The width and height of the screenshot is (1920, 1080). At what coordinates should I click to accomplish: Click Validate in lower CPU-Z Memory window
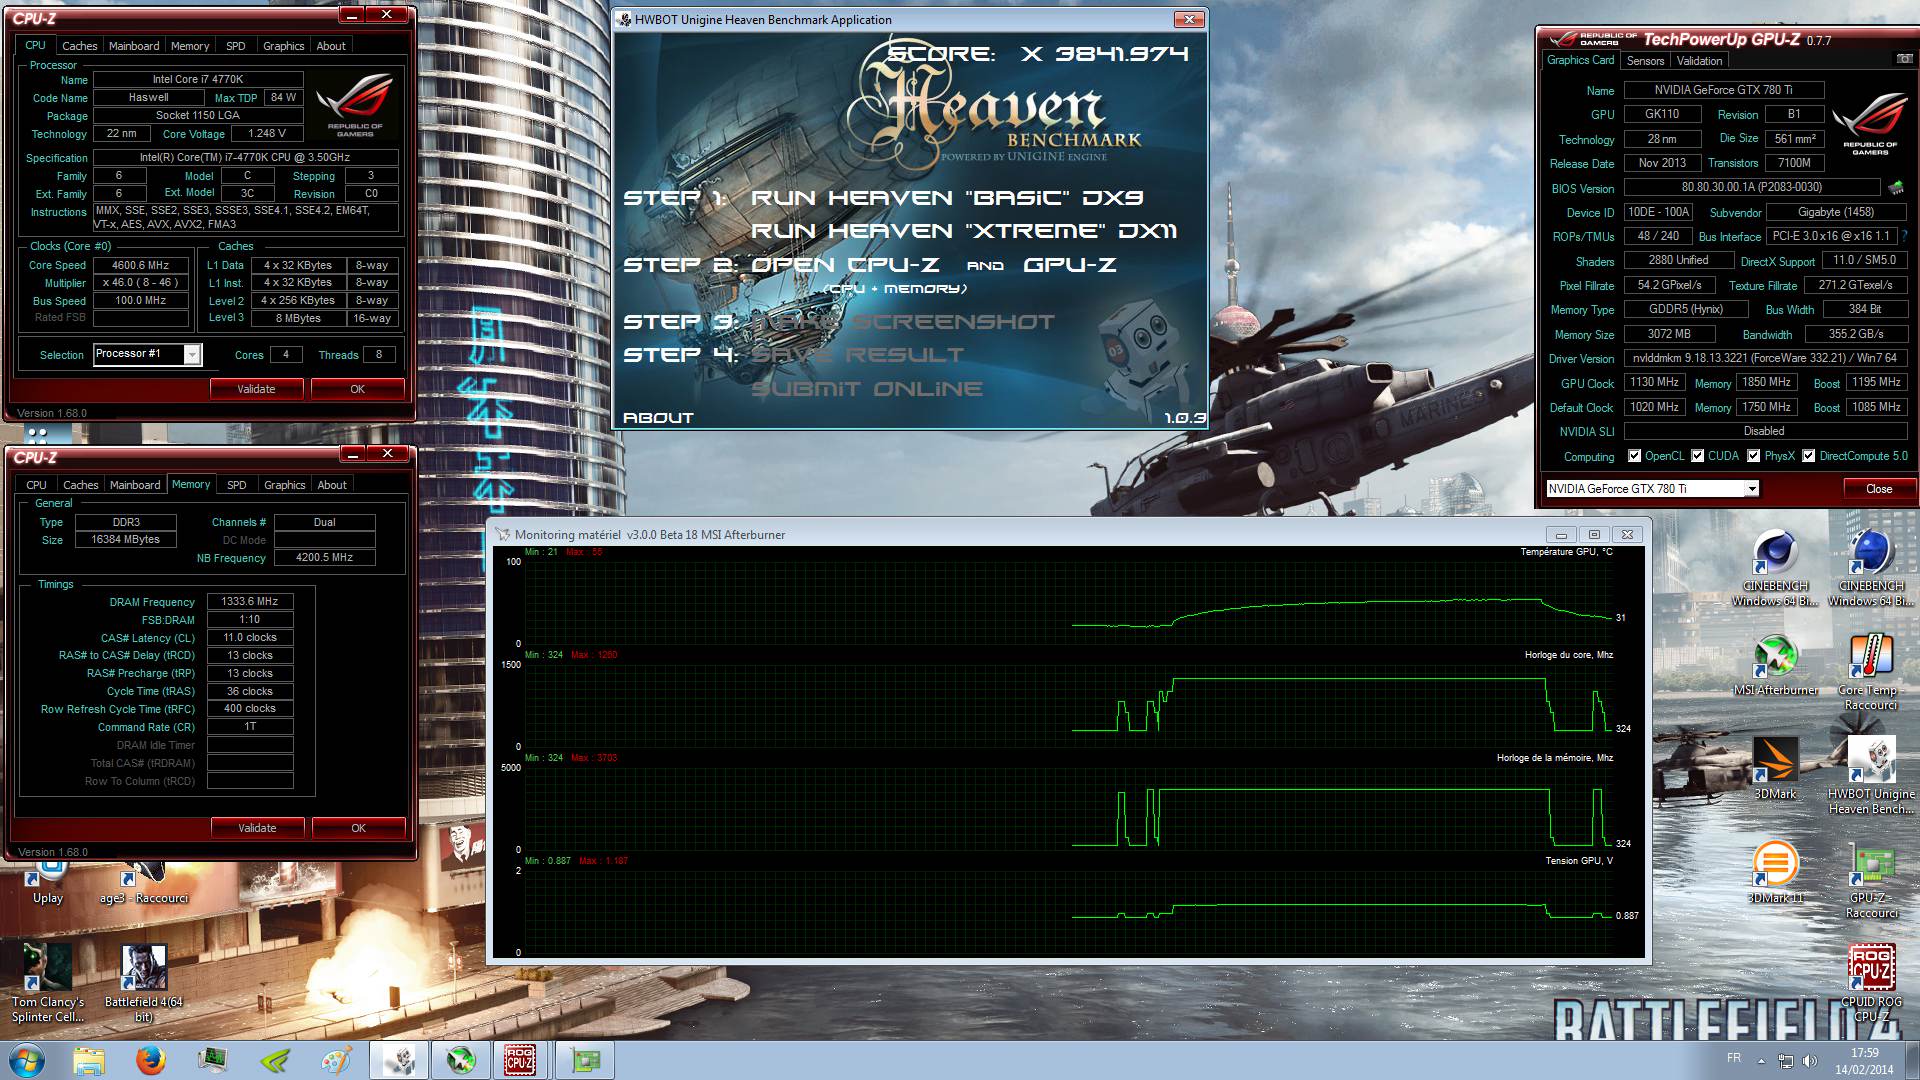(257, 828)
